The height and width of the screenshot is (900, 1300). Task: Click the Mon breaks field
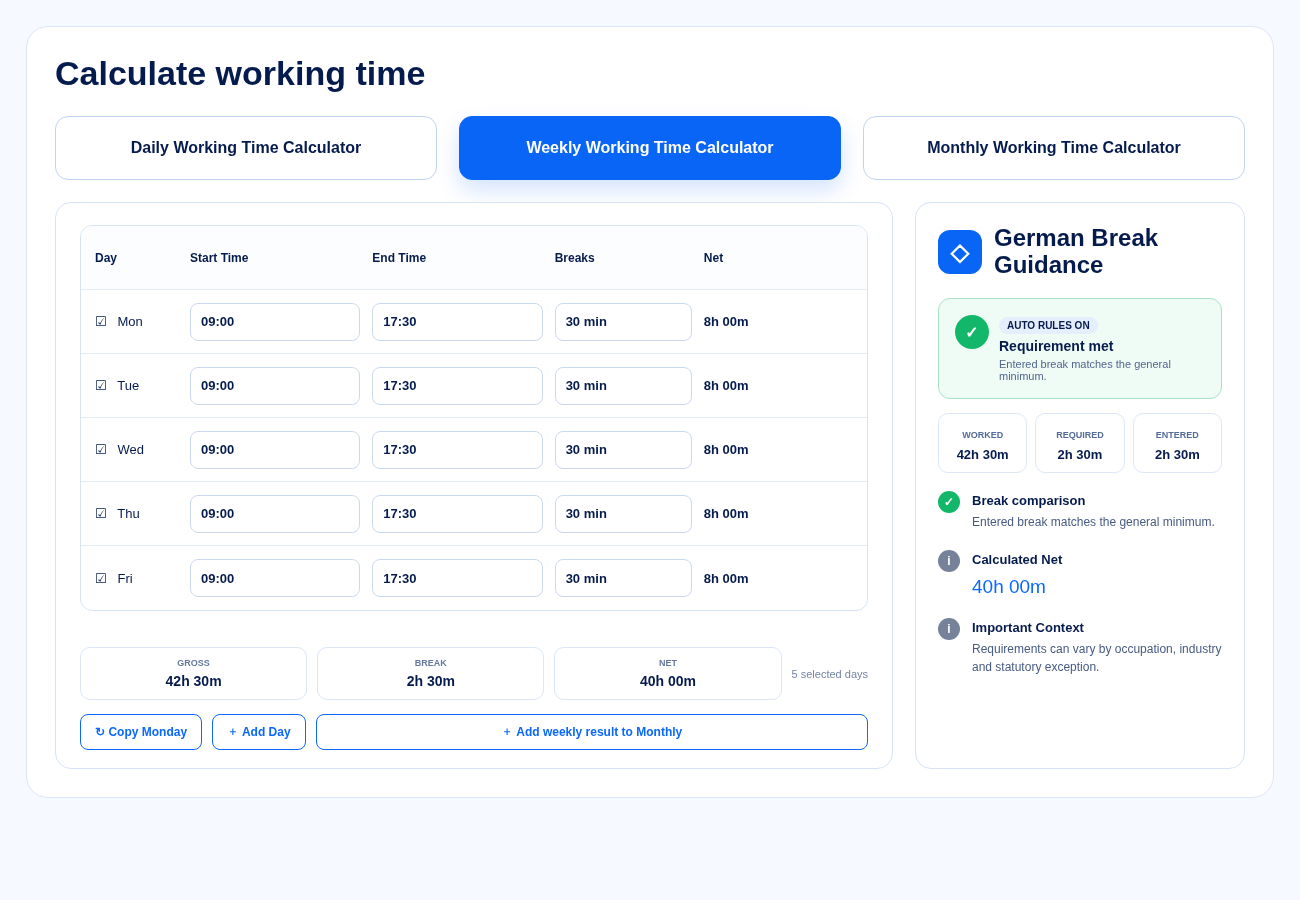623,322
